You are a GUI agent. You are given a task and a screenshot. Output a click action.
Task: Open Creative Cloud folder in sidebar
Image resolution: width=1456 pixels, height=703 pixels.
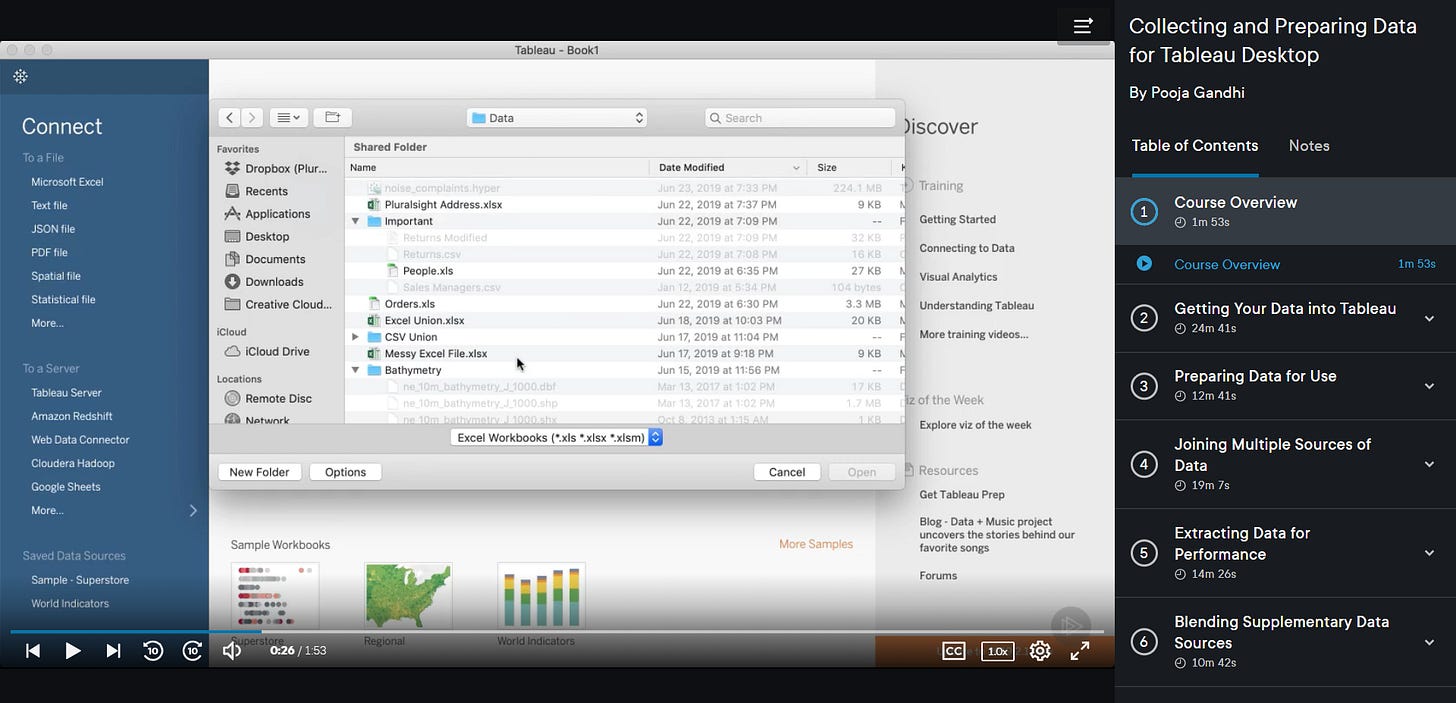point(276,305)
